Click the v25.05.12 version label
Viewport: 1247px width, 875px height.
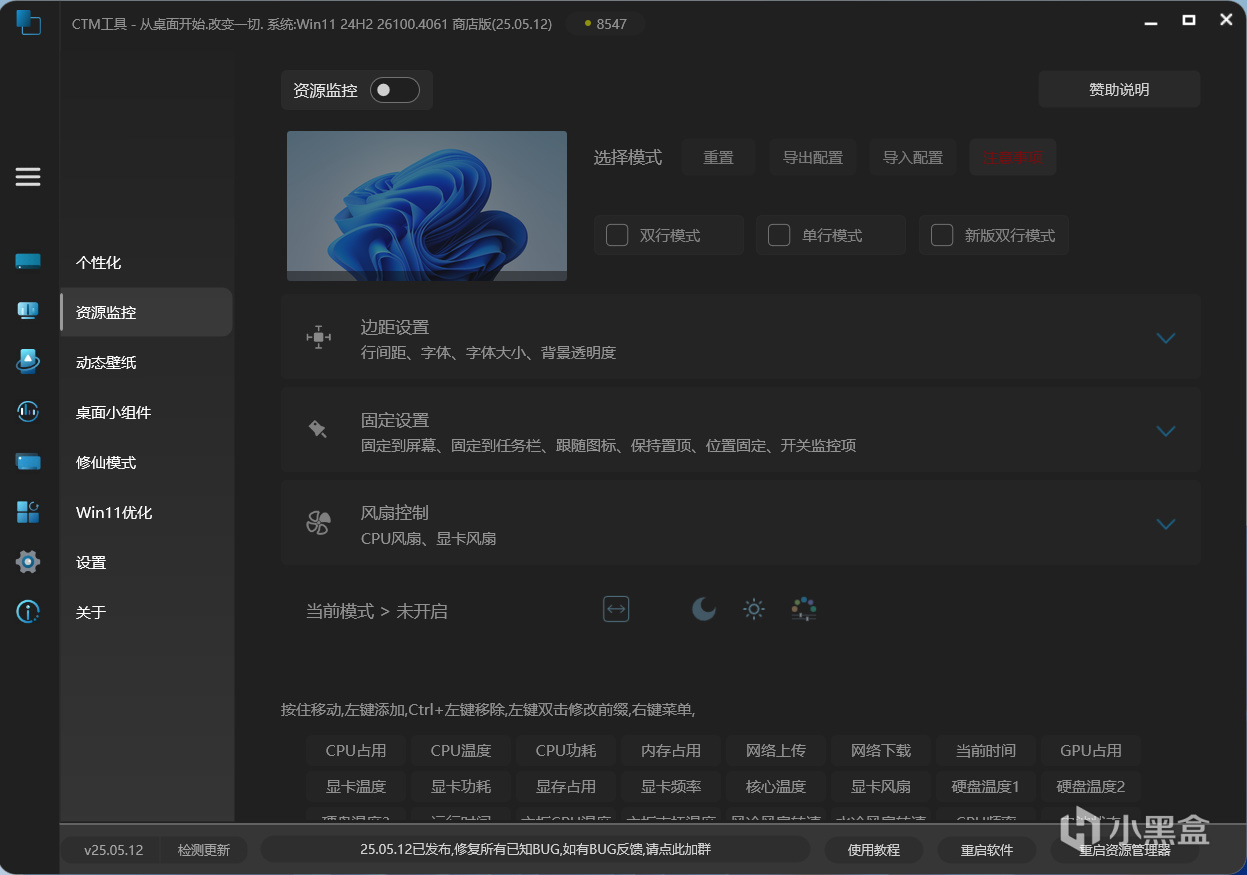click(114, 850)
